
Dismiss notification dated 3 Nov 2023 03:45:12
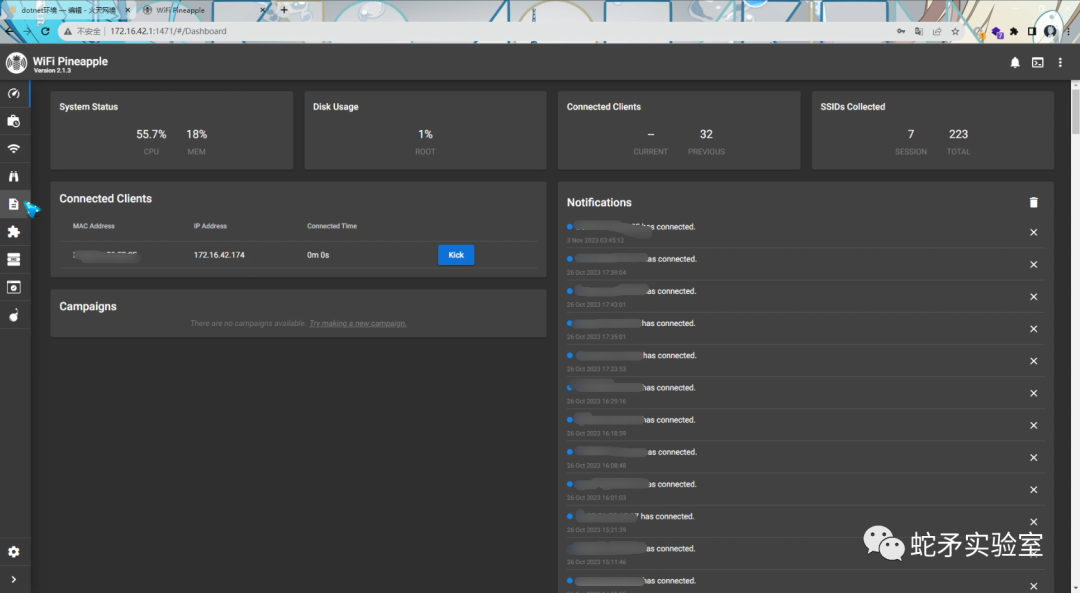coord(1033,232)
